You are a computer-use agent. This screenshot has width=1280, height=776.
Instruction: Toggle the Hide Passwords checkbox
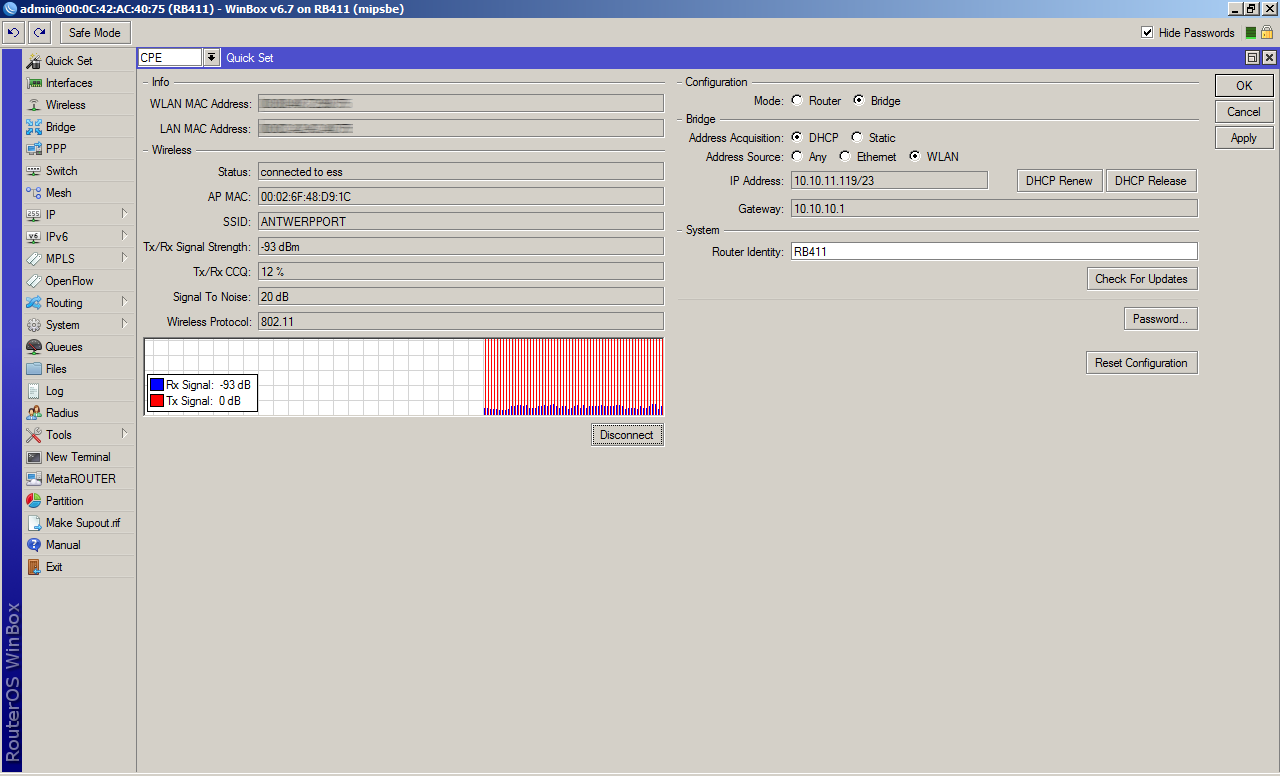(1147, 33)
